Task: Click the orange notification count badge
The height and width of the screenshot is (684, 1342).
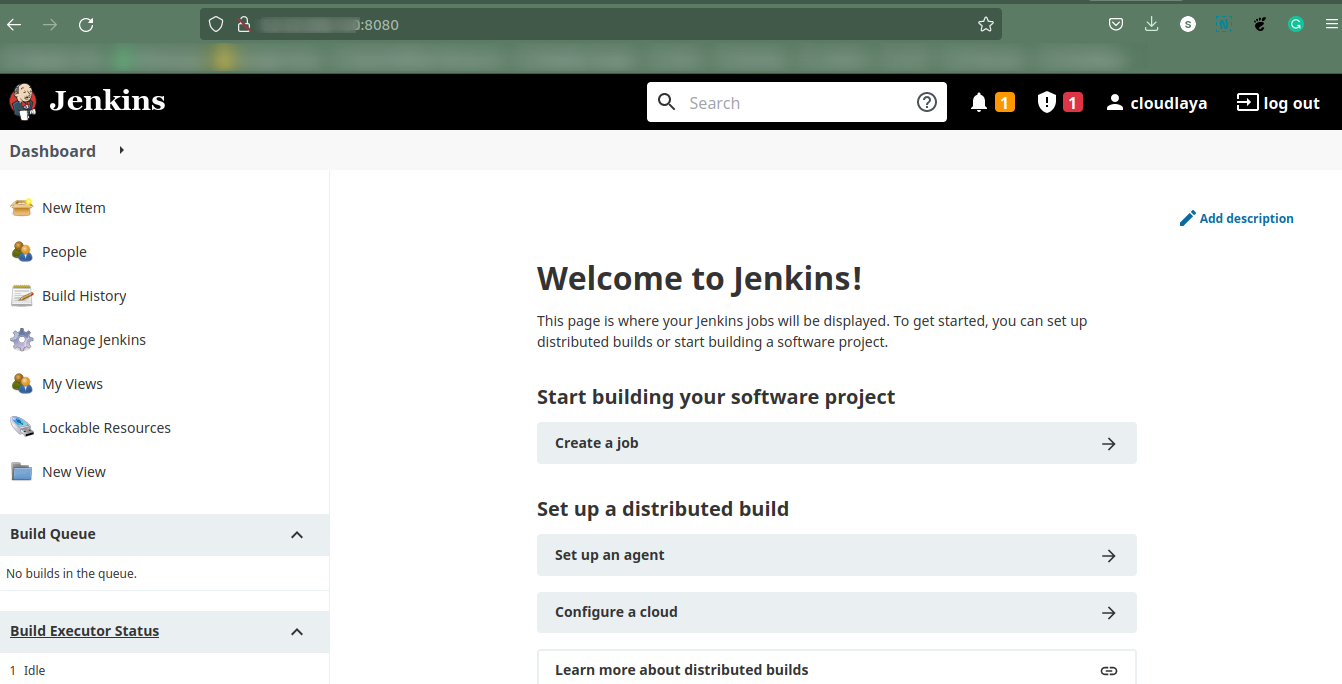Action: (x=1005, y=102)
